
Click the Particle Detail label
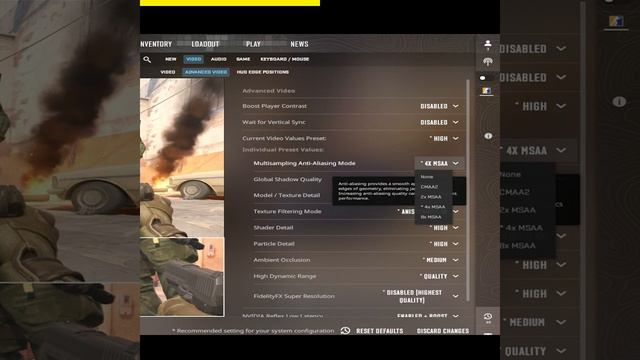[x=274, y=244]
